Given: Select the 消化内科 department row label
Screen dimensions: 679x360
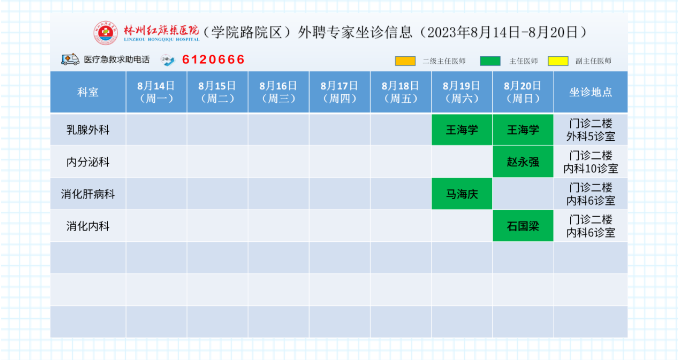Looking at the screenshot, I should point(88,226).
